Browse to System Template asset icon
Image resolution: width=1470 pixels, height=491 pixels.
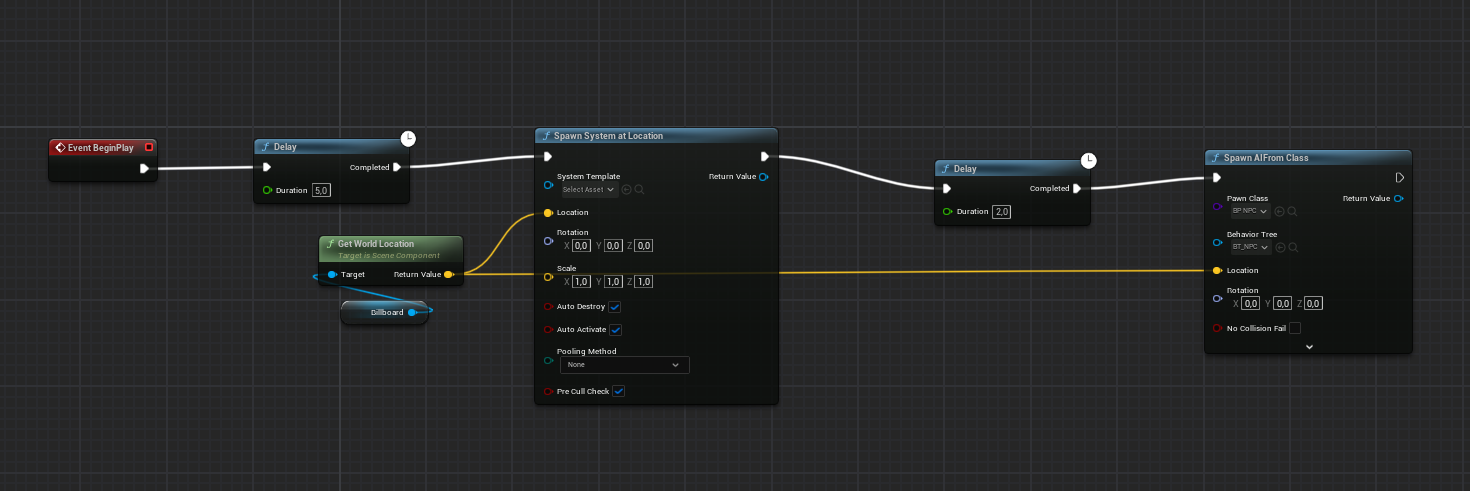point(639,189)
